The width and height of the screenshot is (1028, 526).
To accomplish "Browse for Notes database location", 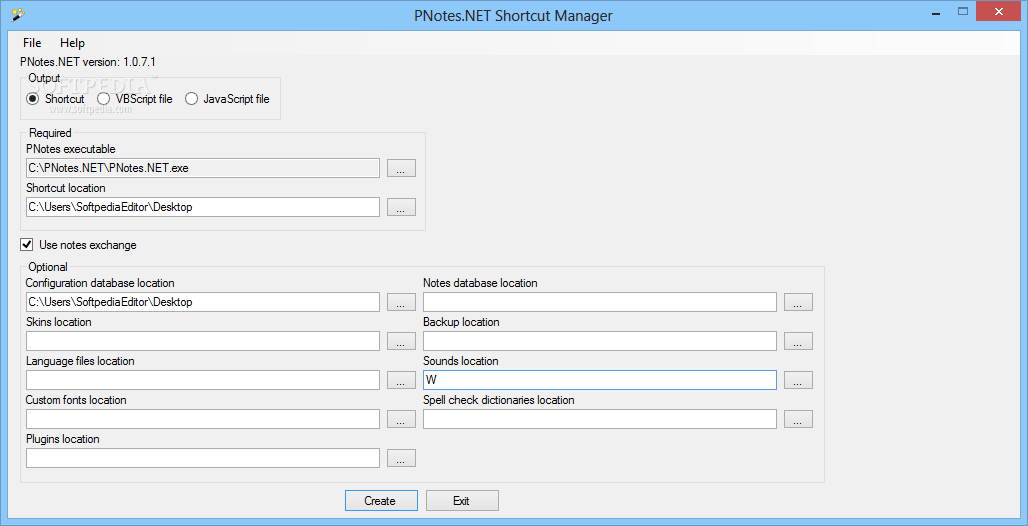I will tap(798, 302).
